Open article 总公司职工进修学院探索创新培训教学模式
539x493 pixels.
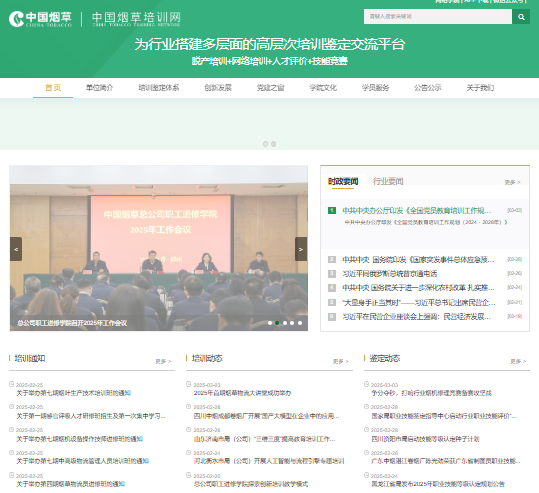(251, 484)
